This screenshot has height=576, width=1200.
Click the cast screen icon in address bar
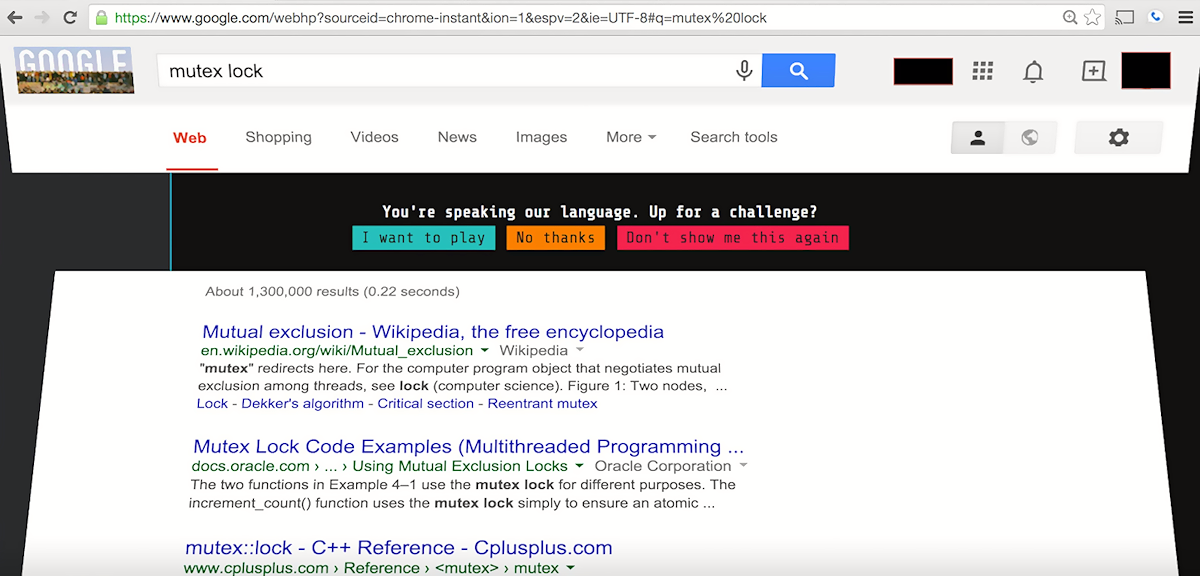pyautogui.click(x=1125, y=17)
